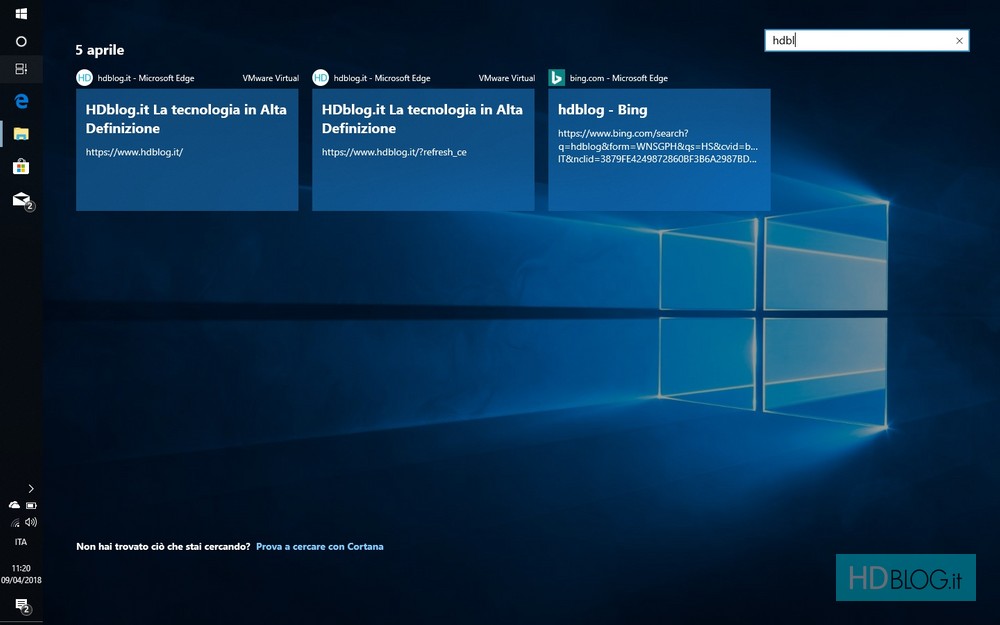Open Microsoft Store from the taskbar
1000x625 pixels.
(21, 167)
